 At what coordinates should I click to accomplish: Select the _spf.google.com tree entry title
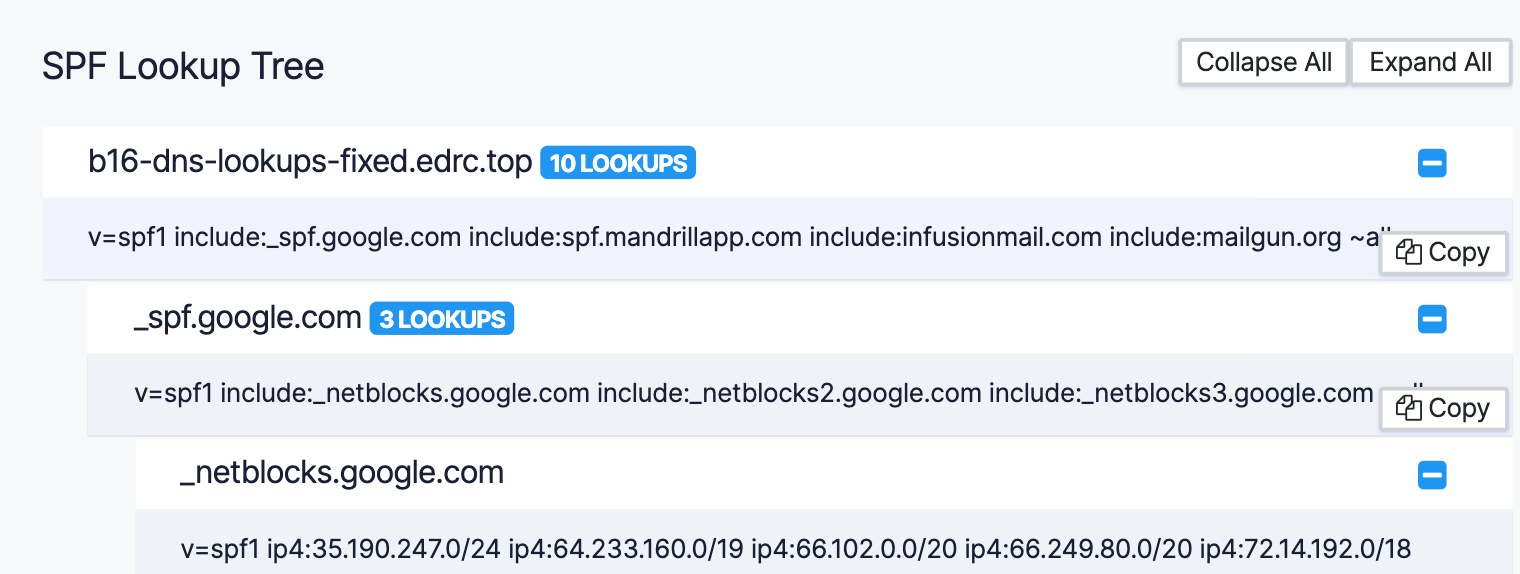pos(247,318)
